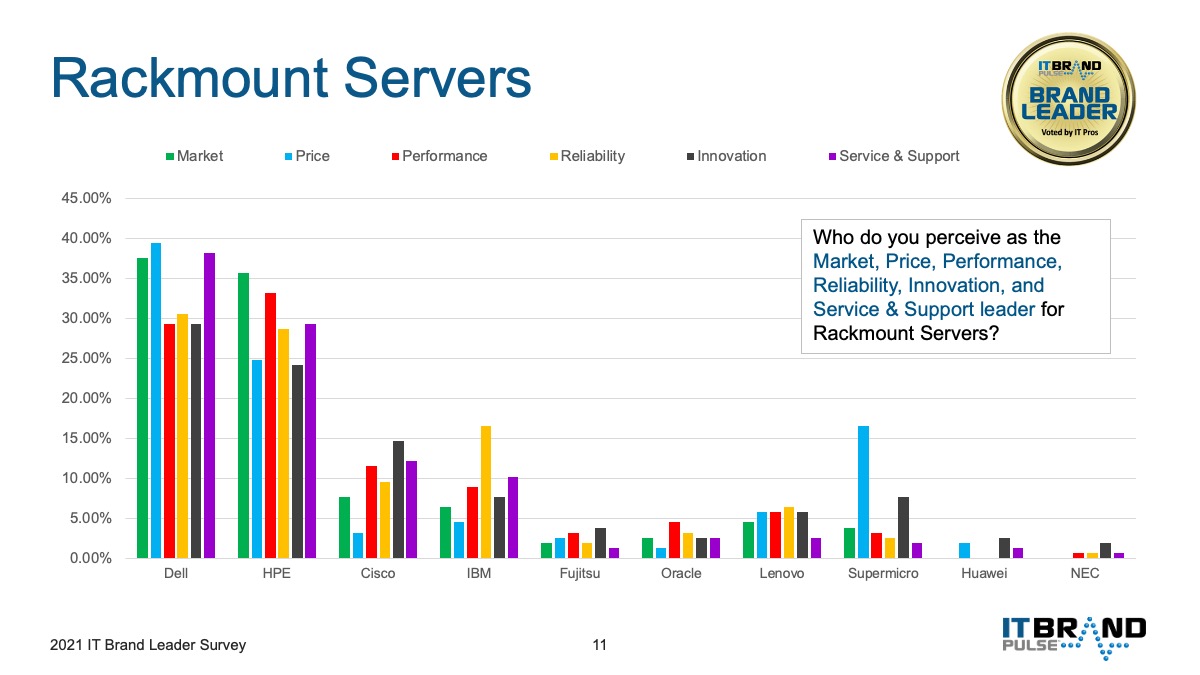Click the 5.00% y-axis value
This screenshot has width=1200, height=675.
click(92, 518)
